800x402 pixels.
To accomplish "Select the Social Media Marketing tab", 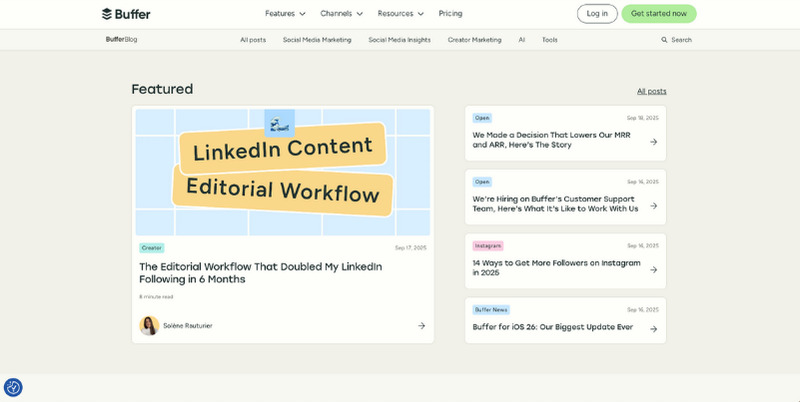I will (x=317, y=40).
